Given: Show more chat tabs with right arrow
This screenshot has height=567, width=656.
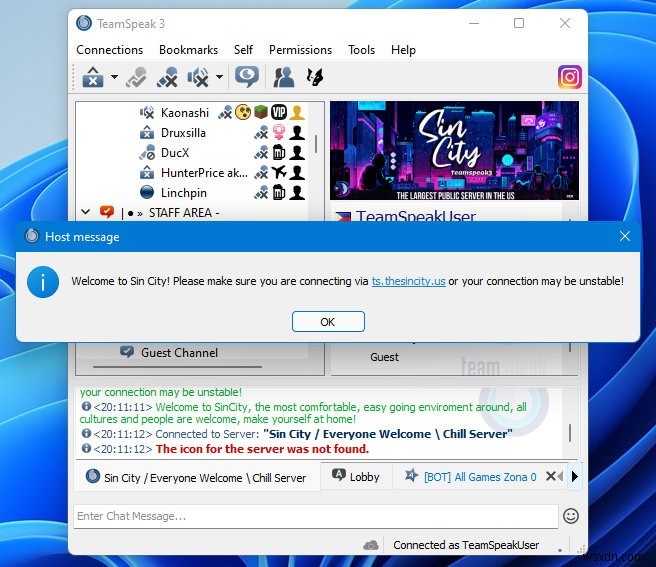Looking at the screenshot, I should coord(575,476).
